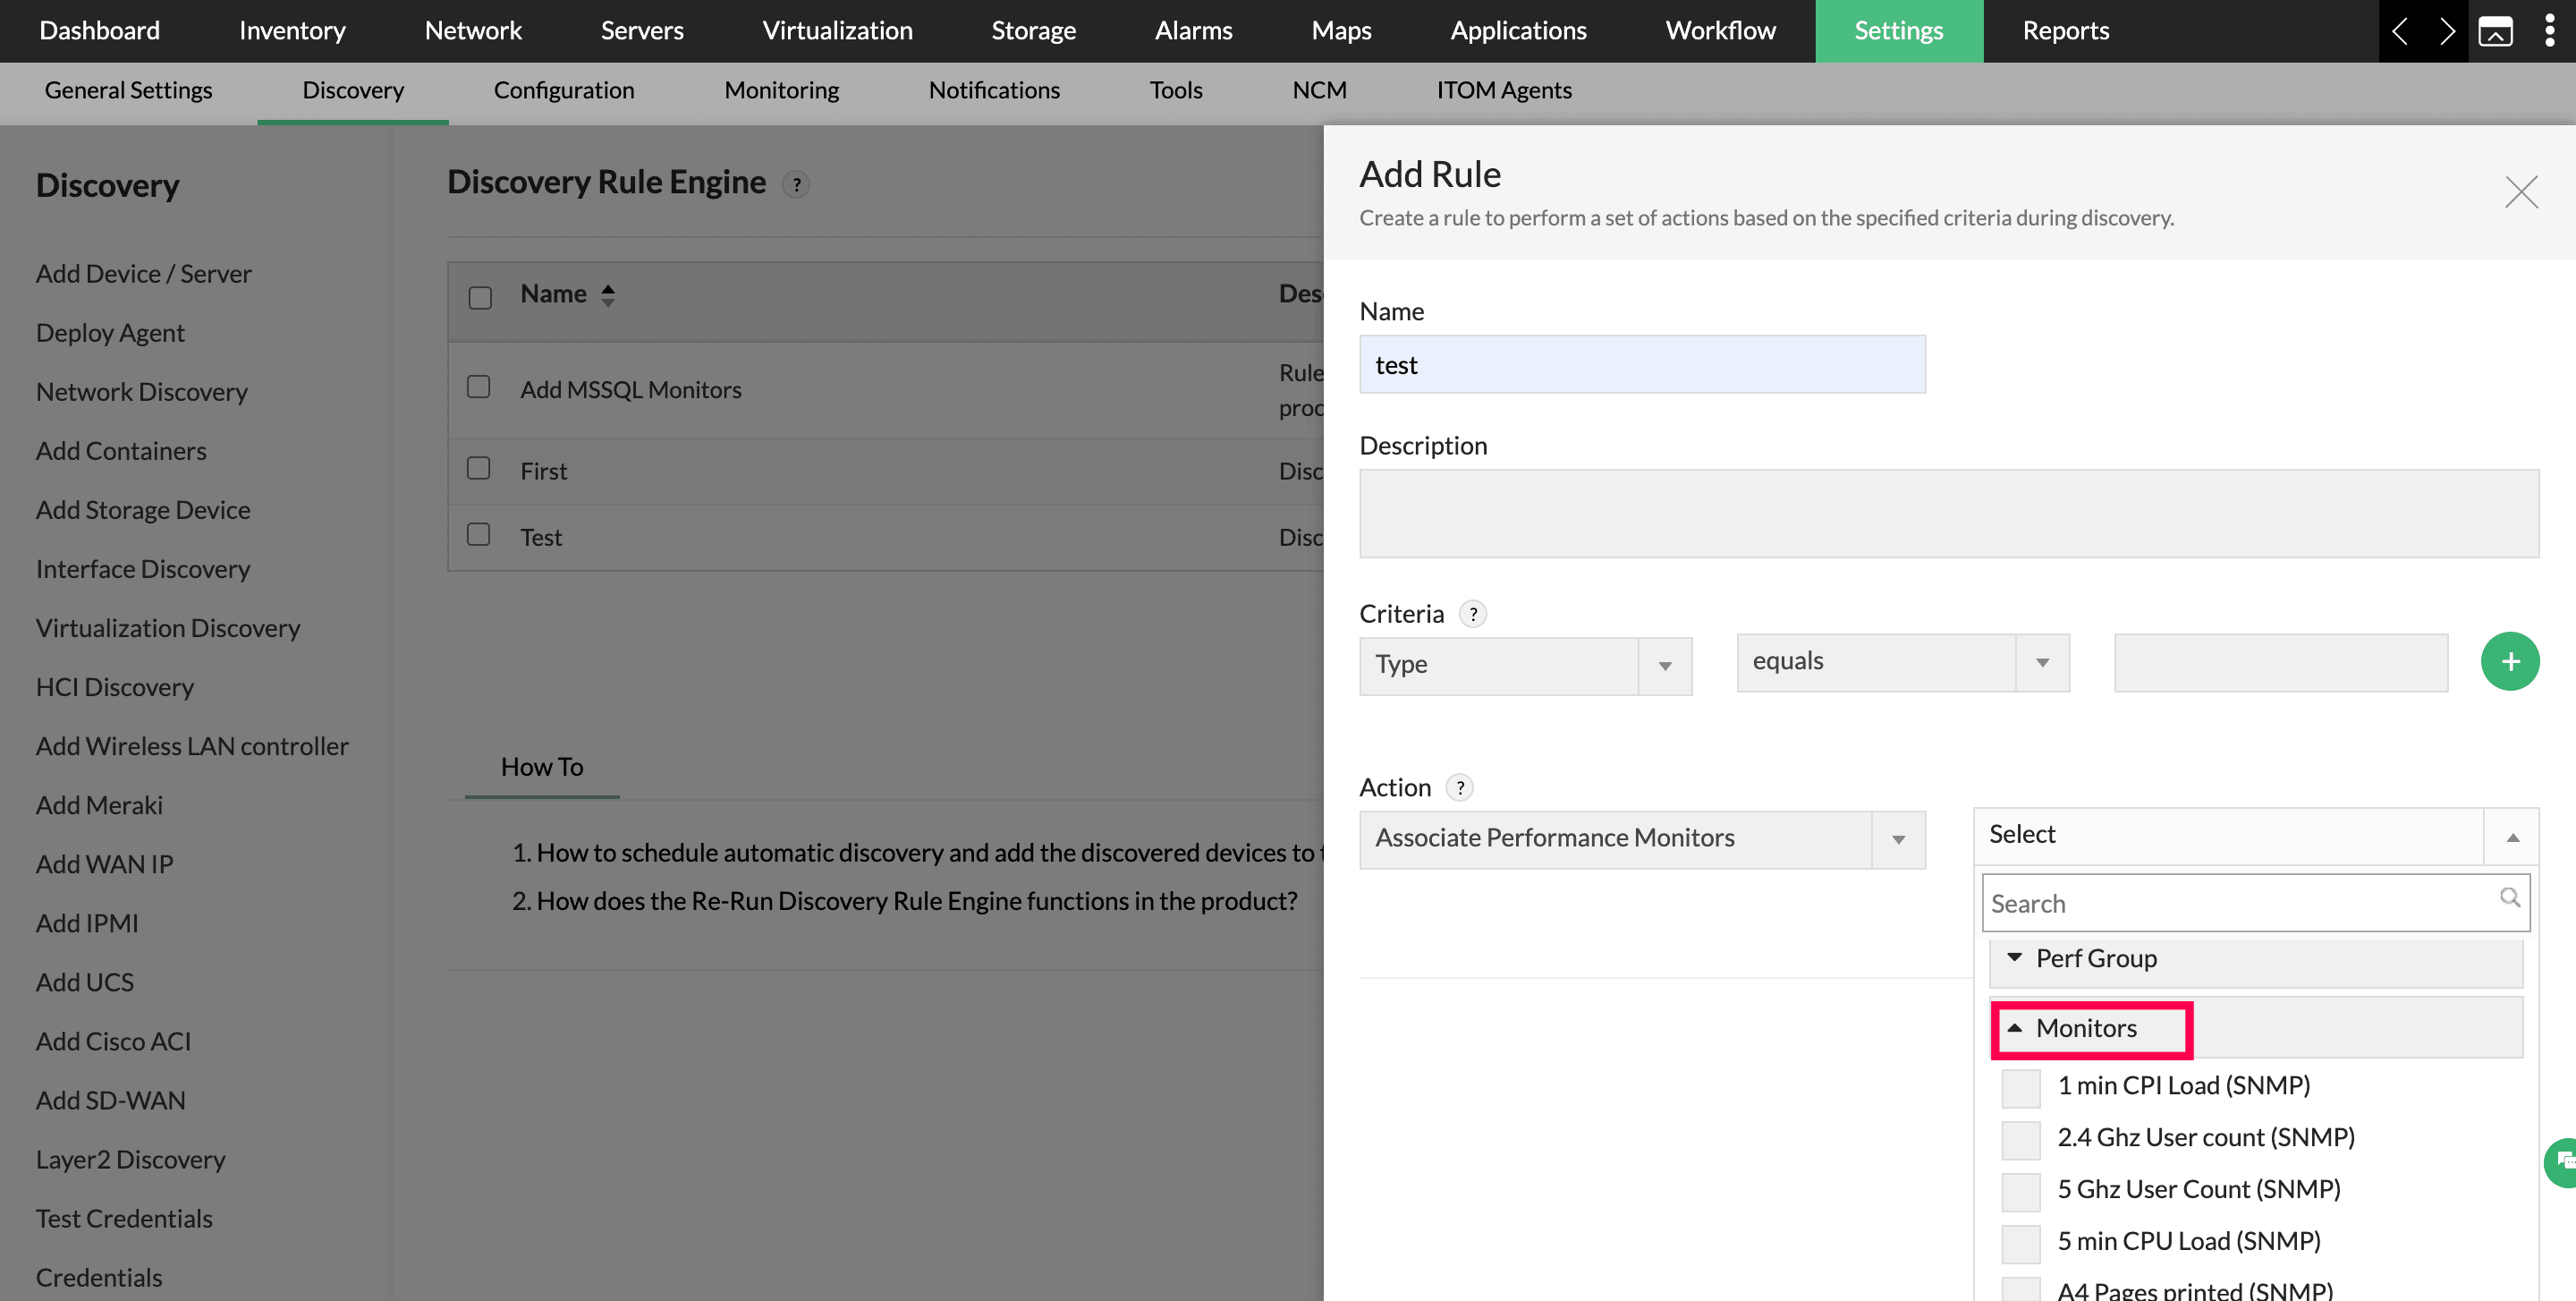Open Add Wireless LAN controller link
Viewport: 2576px width, 1301px height.
coord(192,746)
